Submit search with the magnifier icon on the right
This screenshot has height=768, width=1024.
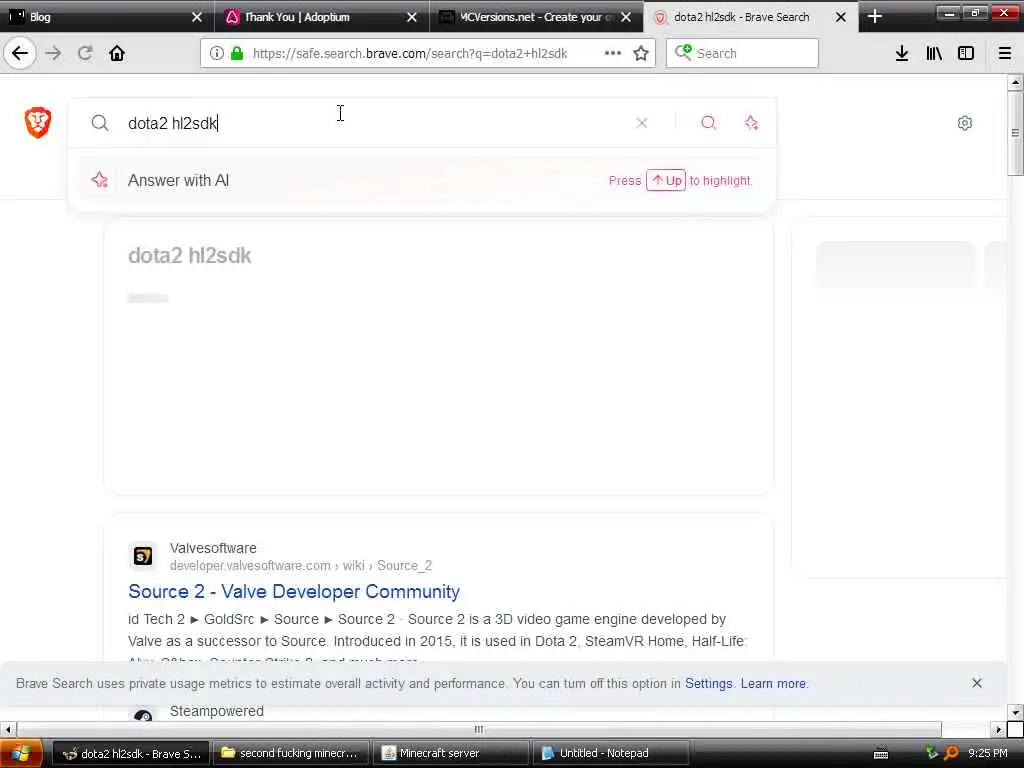point(709,123)
